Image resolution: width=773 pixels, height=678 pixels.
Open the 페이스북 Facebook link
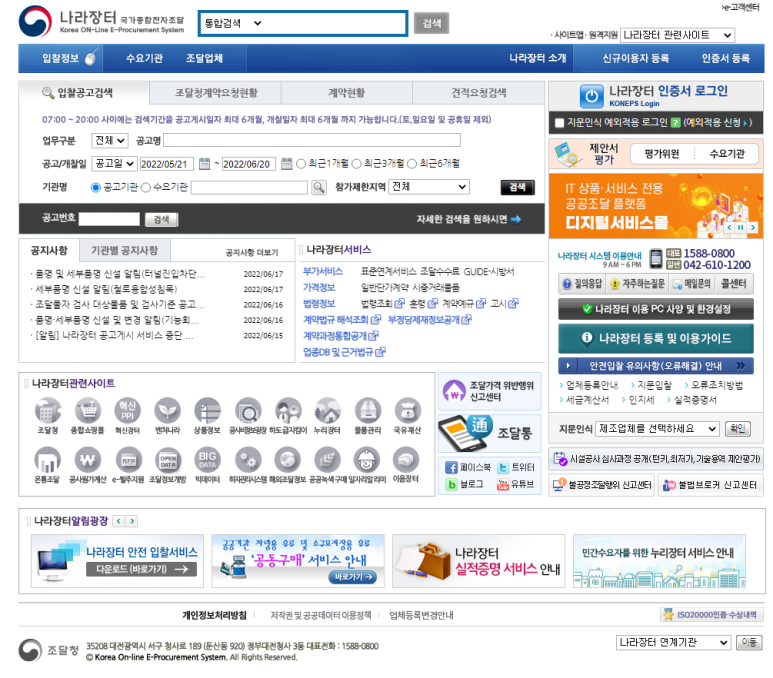tap(468, 467)
